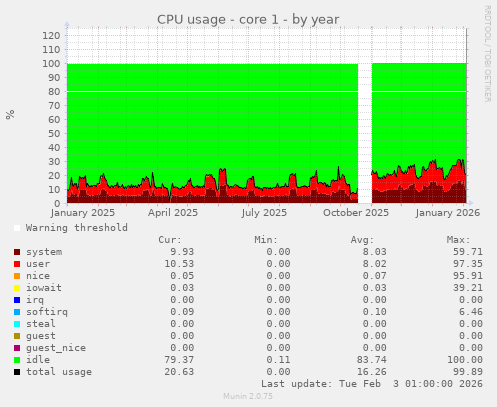
Task: Click the 80 y-axis tick label
Action: coord(54,91)
